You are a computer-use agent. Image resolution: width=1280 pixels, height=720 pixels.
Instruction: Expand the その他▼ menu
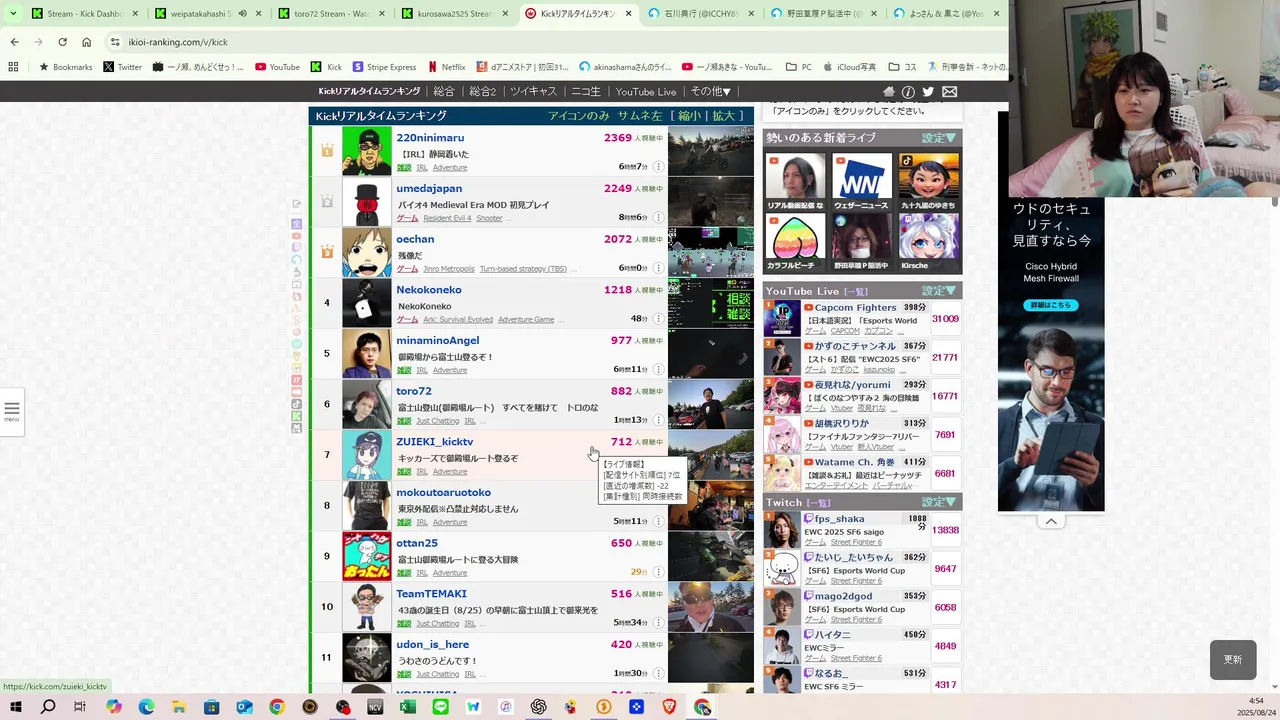coord(710,91)
